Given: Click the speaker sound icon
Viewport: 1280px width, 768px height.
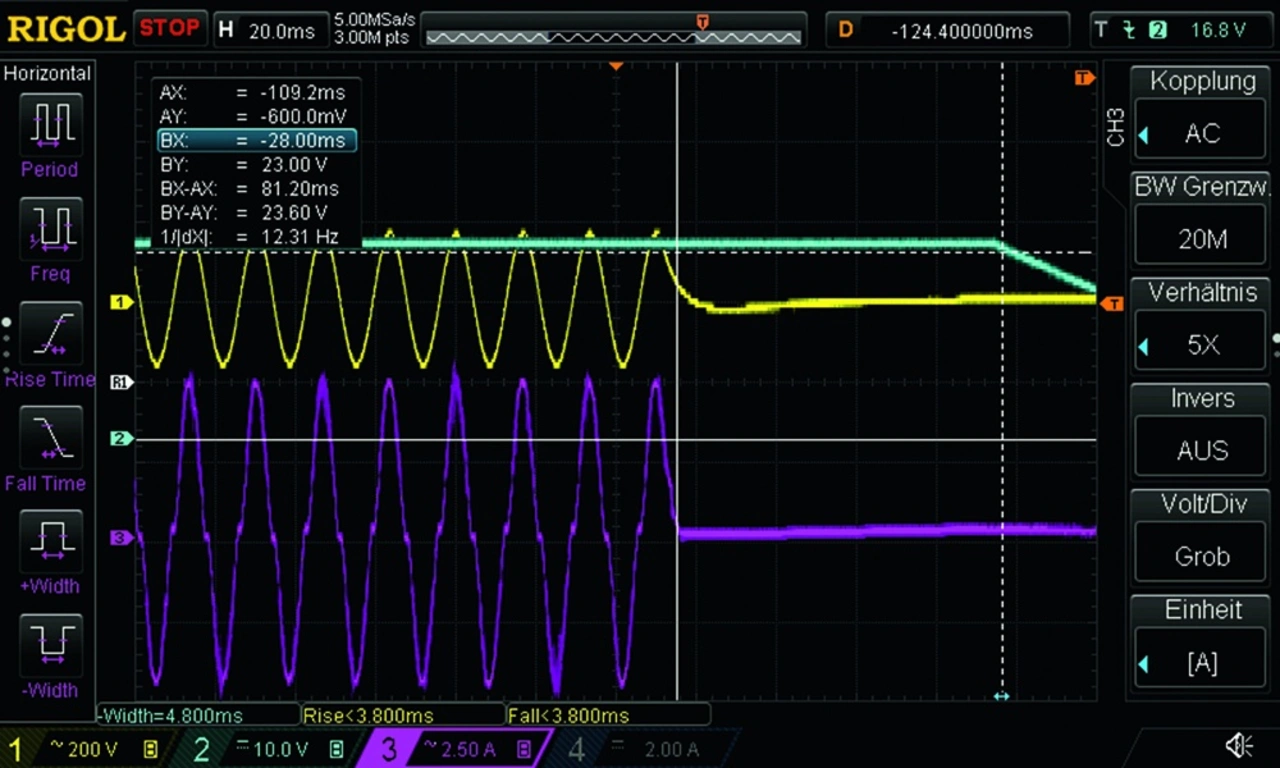Looking at the screenshot, I should coord(1239,746).
